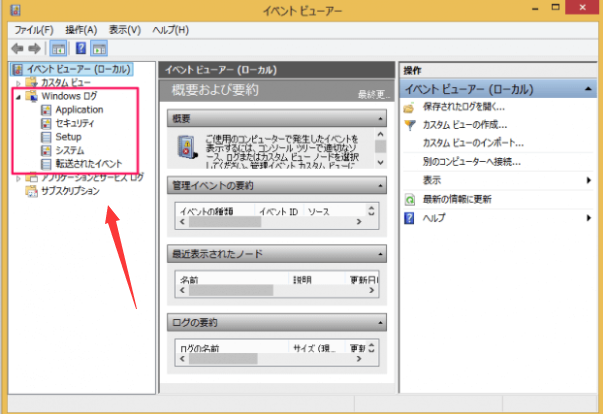Viewport: 603px width, 414px height.
Task: Open the 表示 submenu arrow in actions
Action: tap(589, 180)
